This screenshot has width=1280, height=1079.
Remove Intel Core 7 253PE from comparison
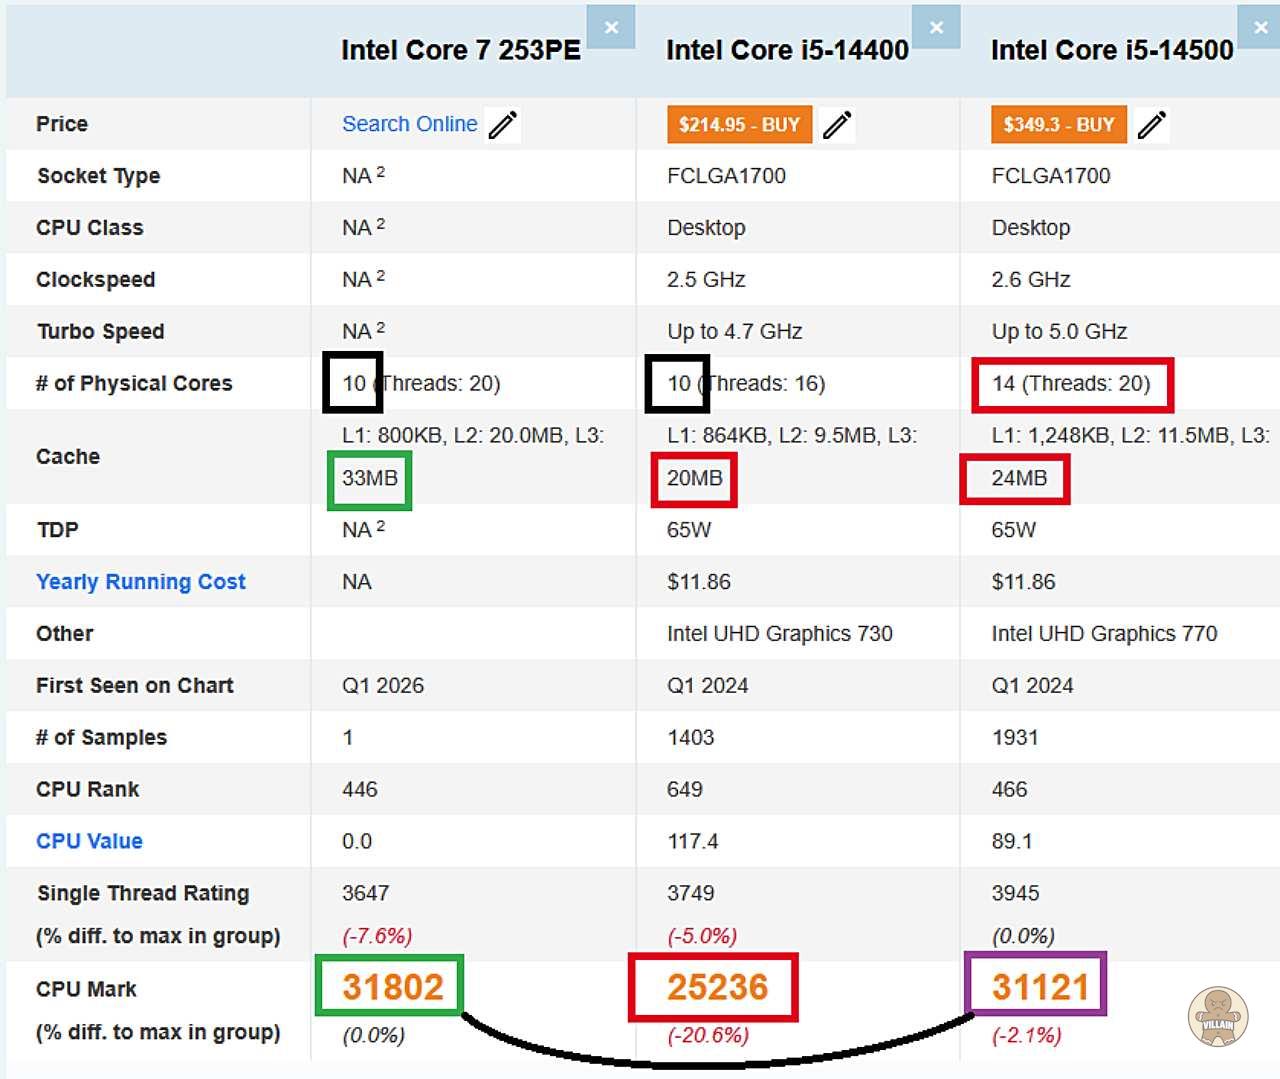(x=611, y=27)
